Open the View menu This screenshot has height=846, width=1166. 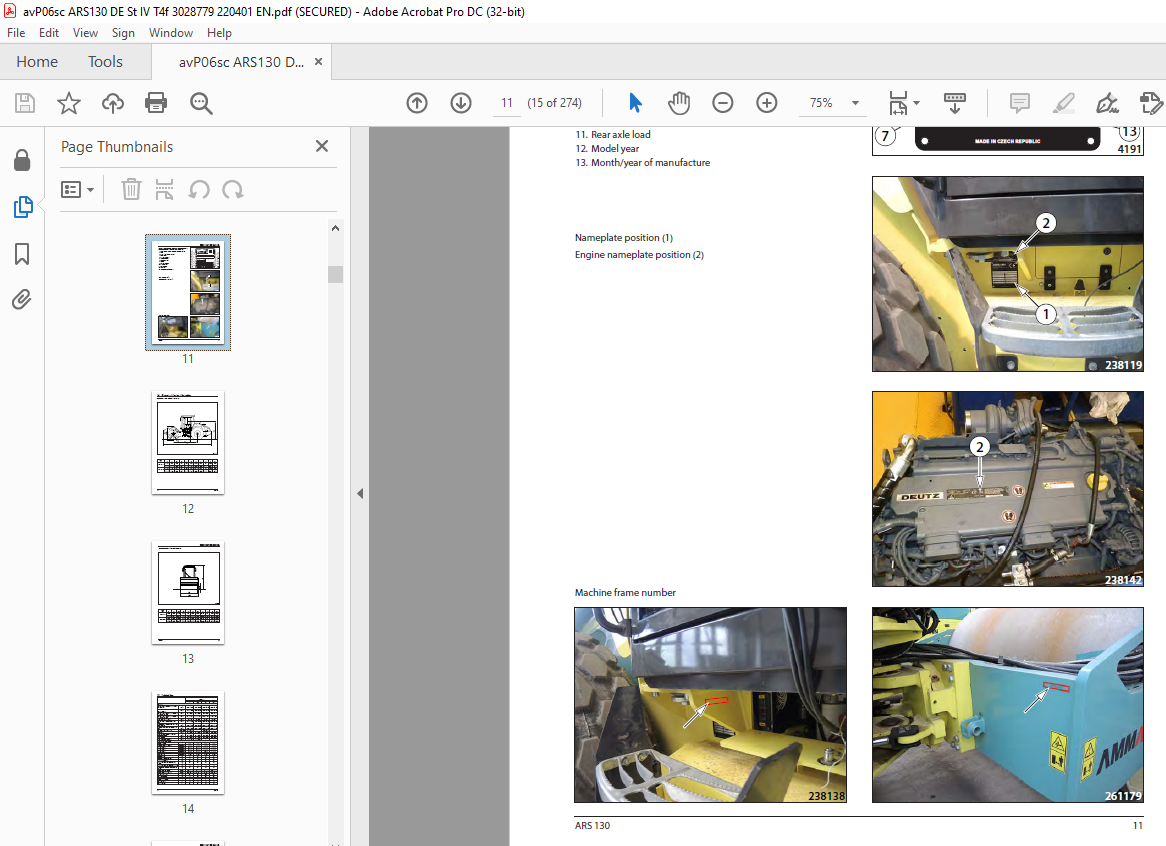pos(85,33)
